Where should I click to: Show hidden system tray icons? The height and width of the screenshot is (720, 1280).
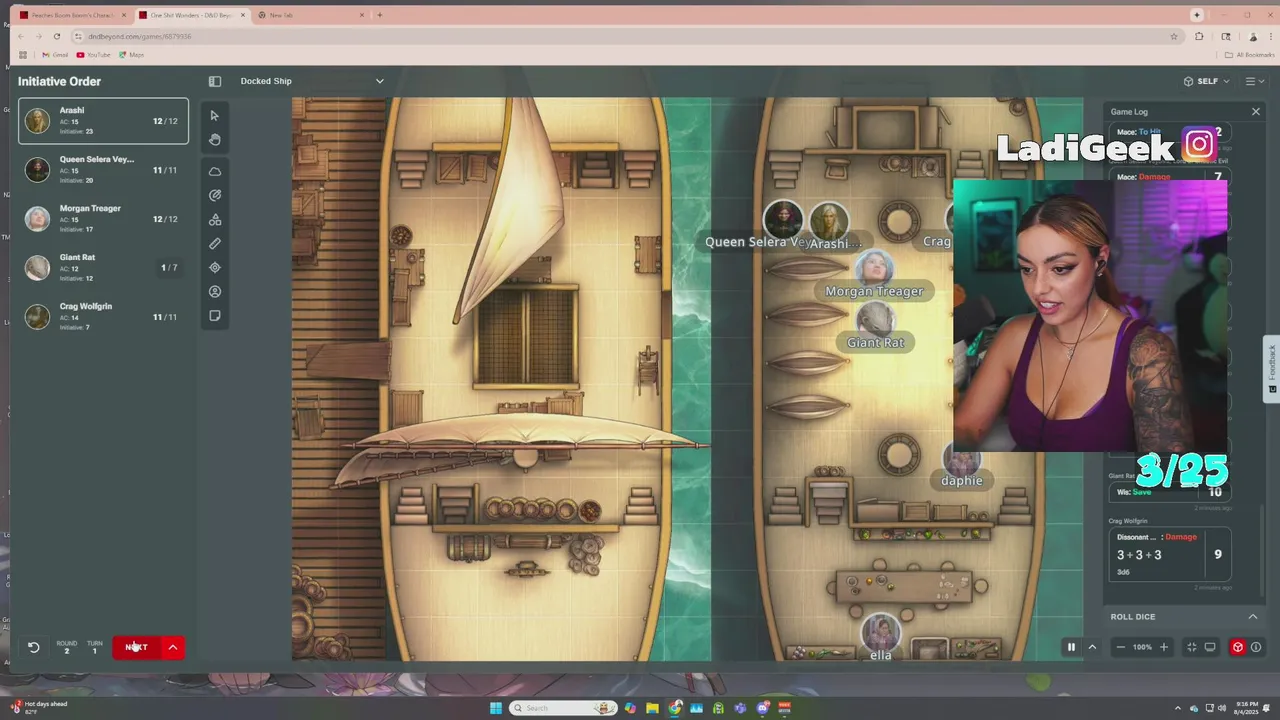(x=1178, y=708)
